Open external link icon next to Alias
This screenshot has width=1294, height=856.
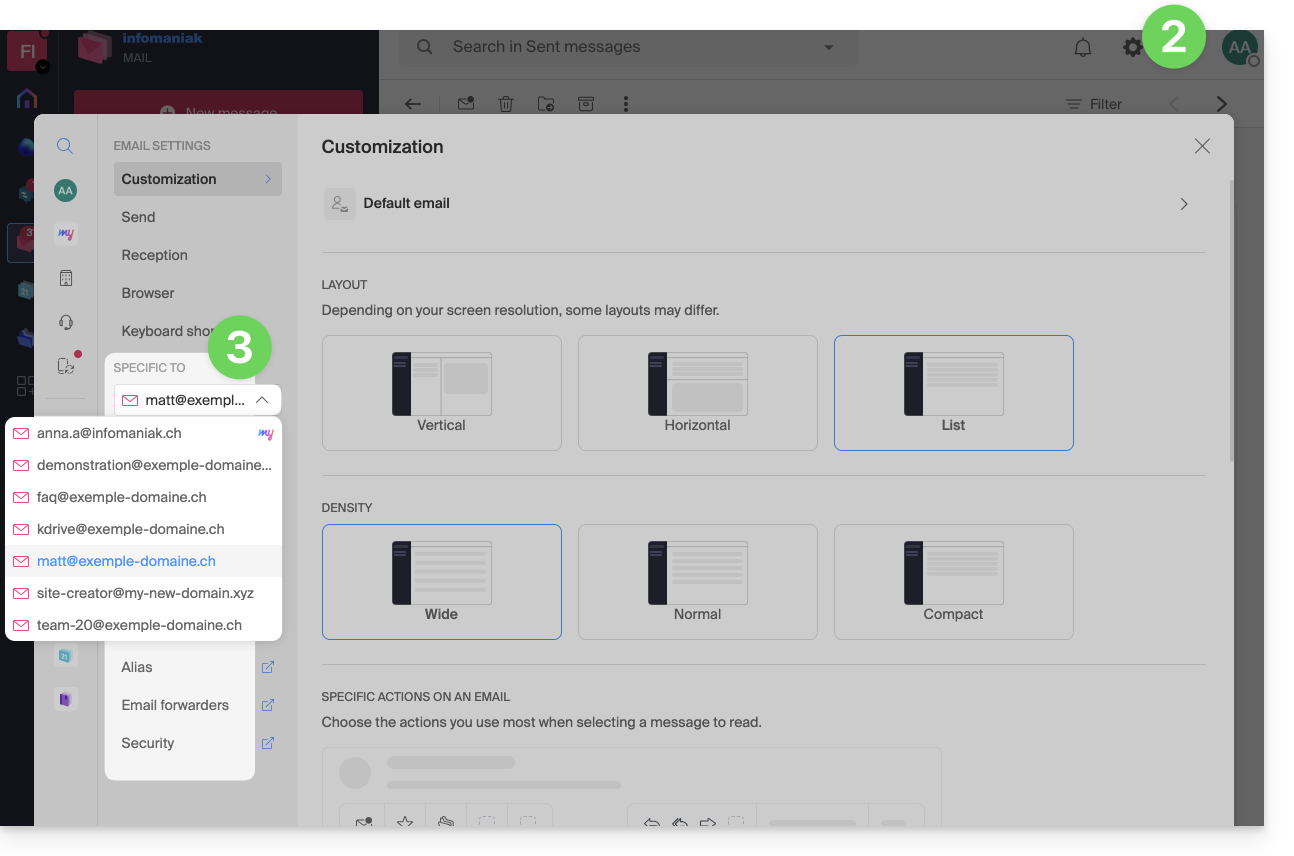pyautogui.click(x=268, y=667)
